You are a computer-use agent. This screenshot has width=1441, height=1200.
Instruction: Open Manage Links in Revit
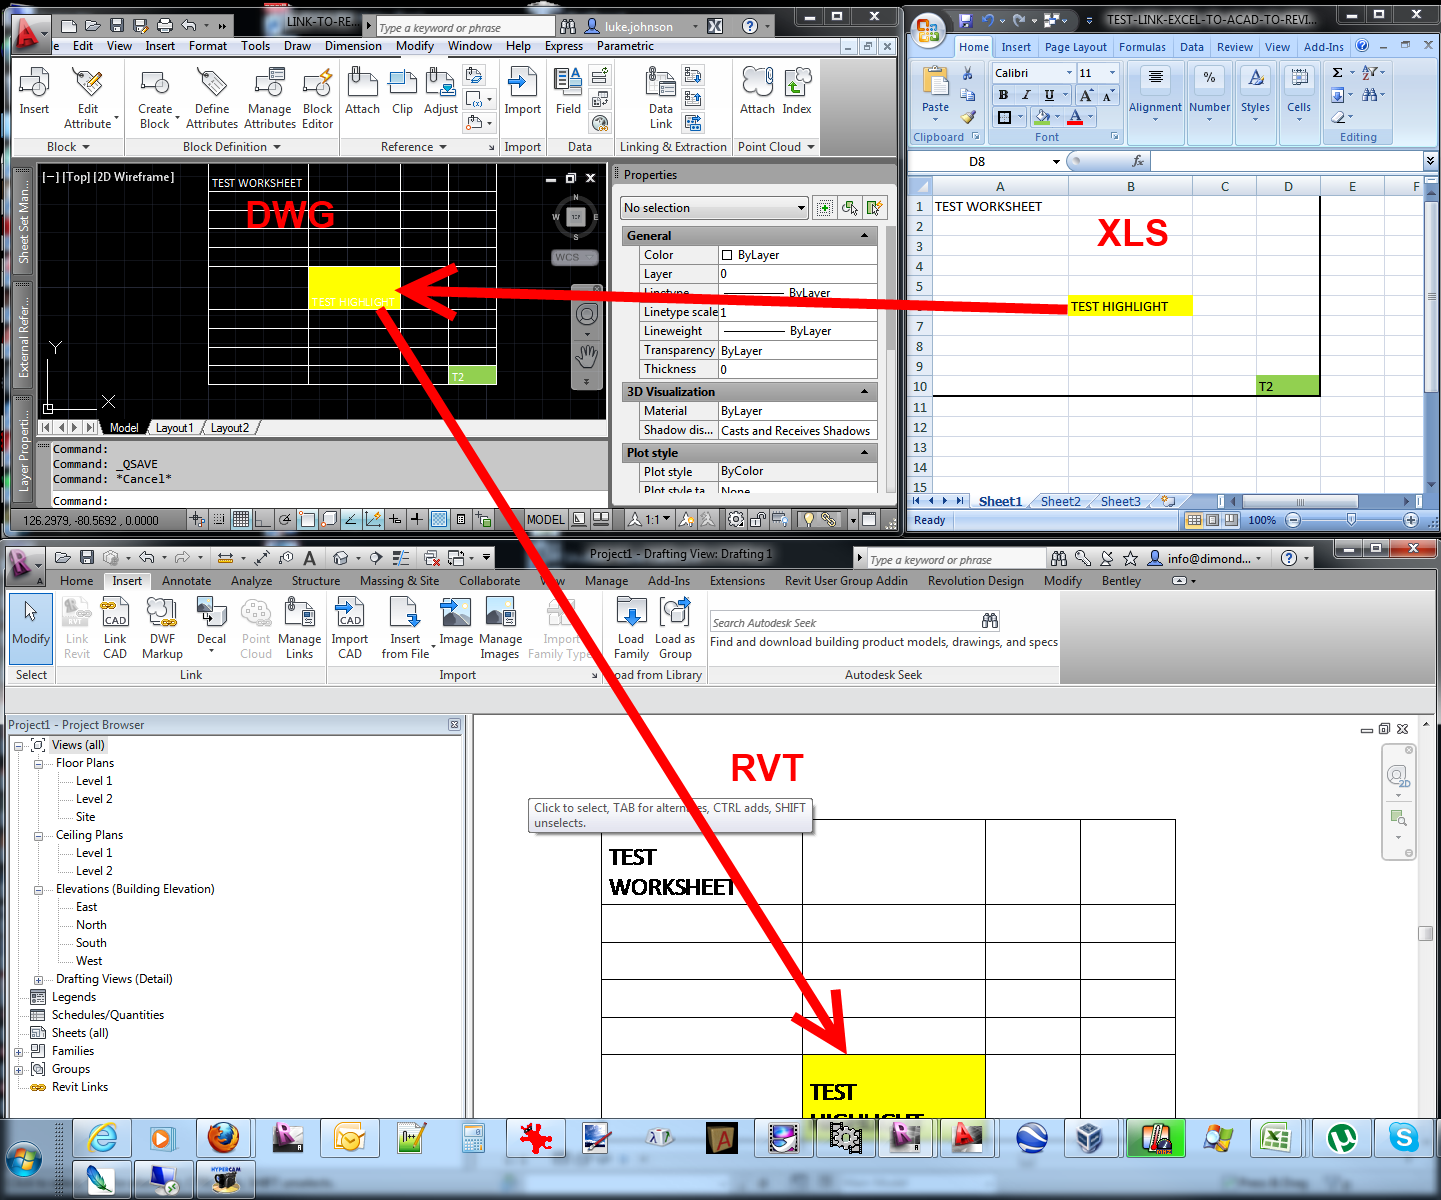point(300,628)
